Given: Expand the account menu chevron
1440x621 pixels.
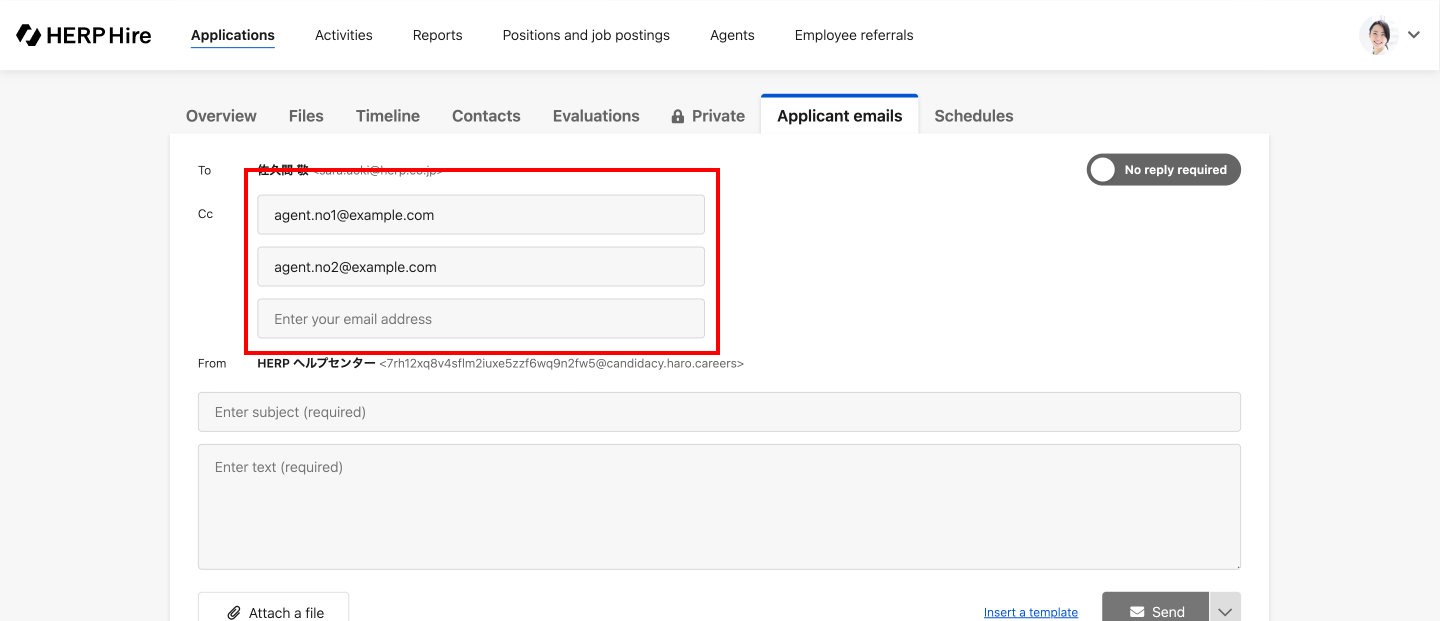Looking at the screenshot, I should tap(1414, 35).
